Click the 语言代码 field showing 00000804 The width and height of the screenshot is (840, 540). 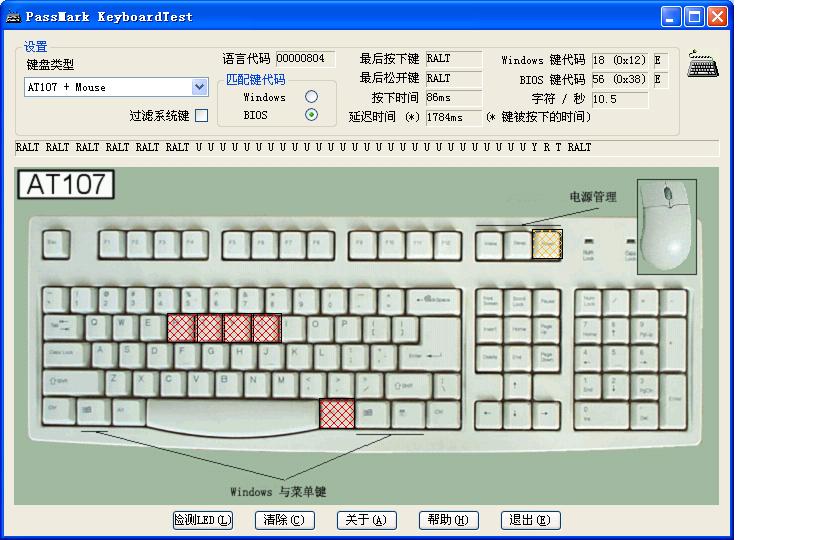pos(305,58)
